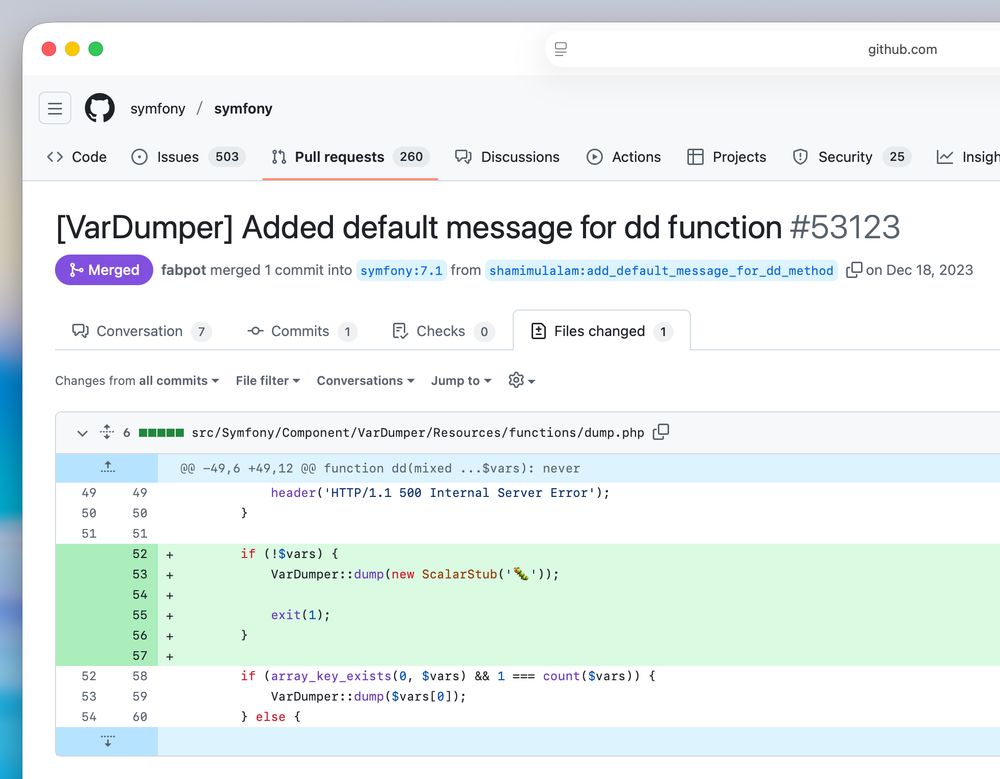
Task: Switch to the Commits tab
Action: (x=302, y=331)
